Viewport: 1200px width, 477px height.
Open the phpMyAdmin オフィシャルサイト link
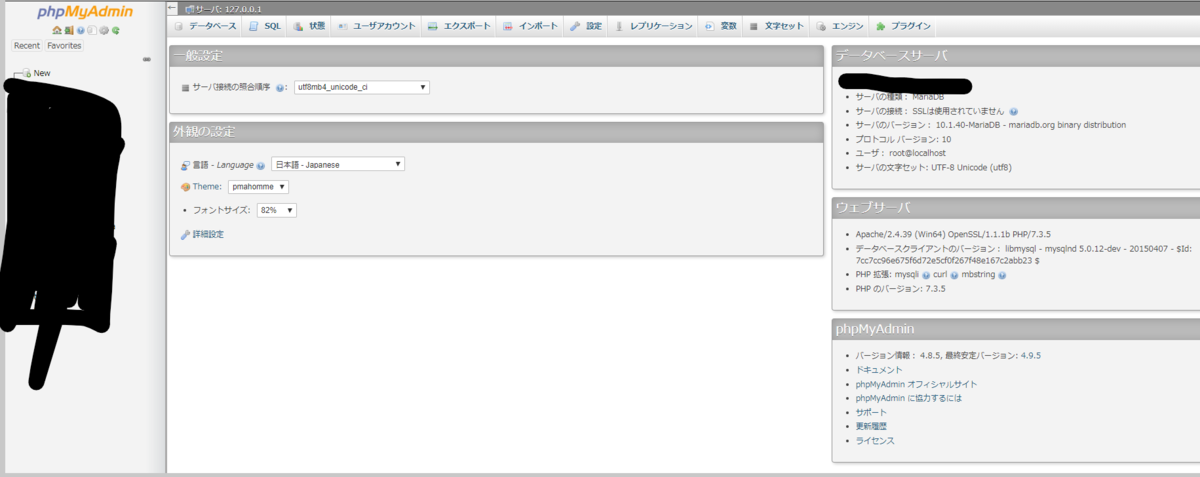917,384
